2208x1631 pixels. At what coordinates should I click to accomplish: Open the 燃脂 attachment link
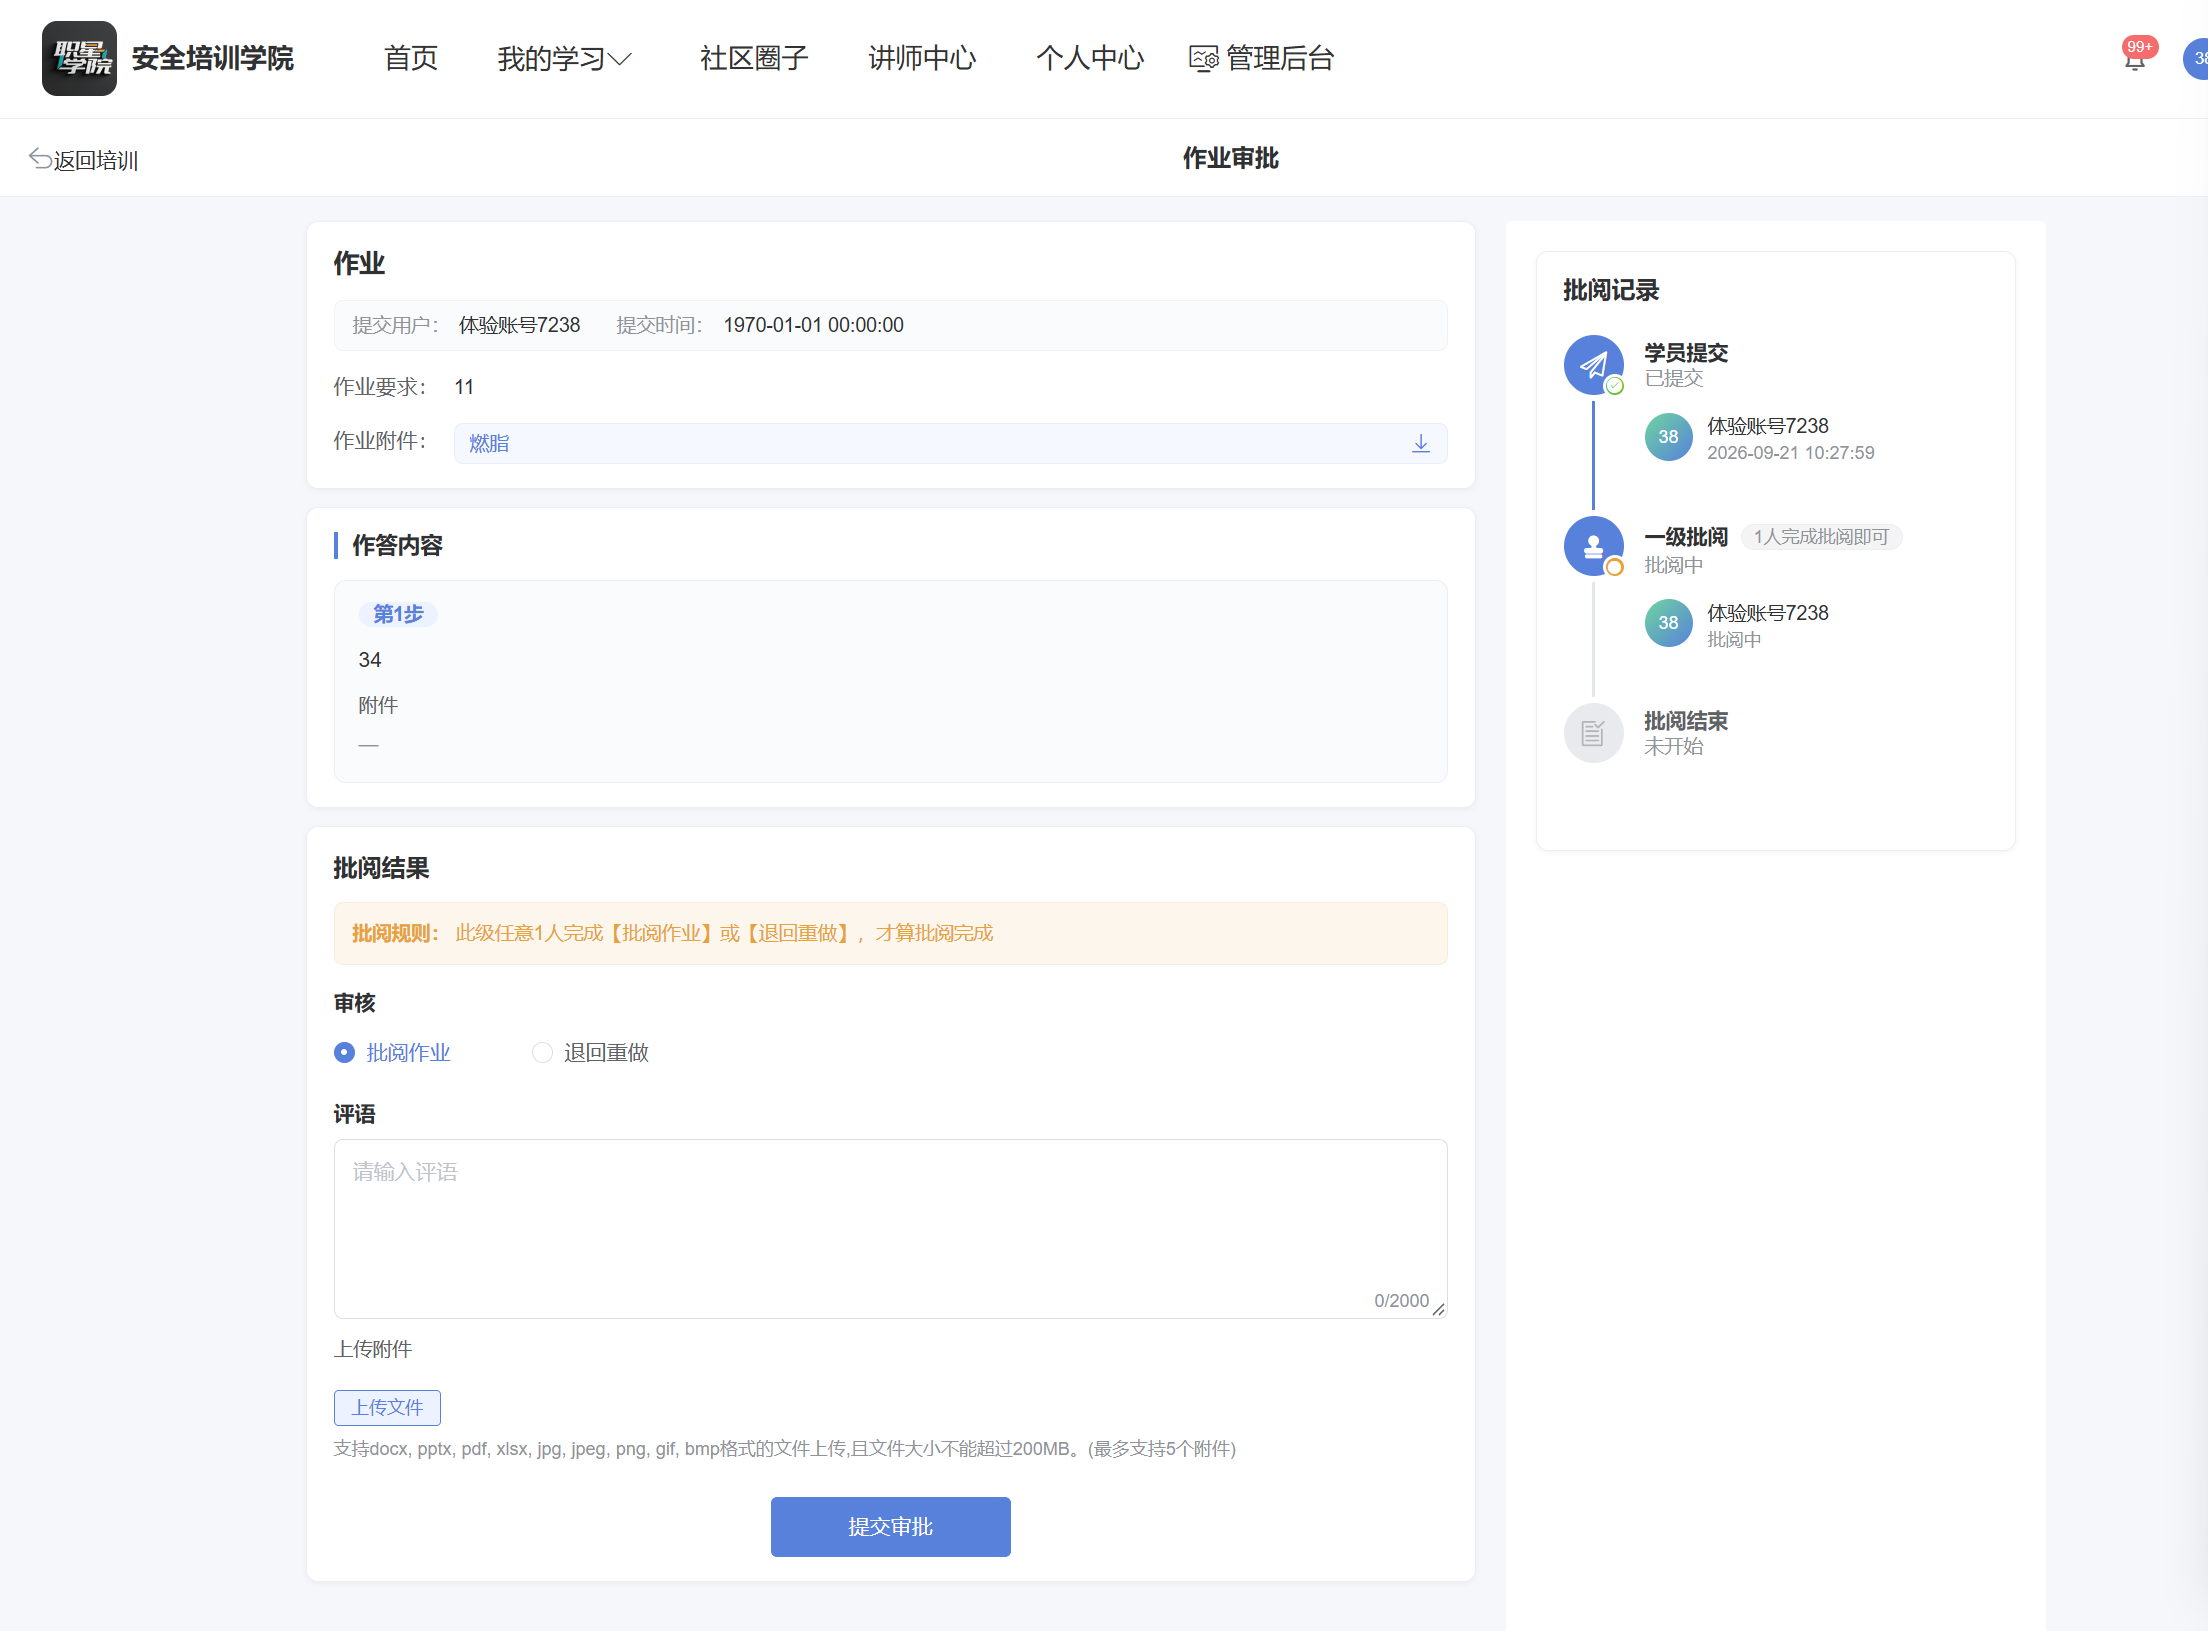489,443
